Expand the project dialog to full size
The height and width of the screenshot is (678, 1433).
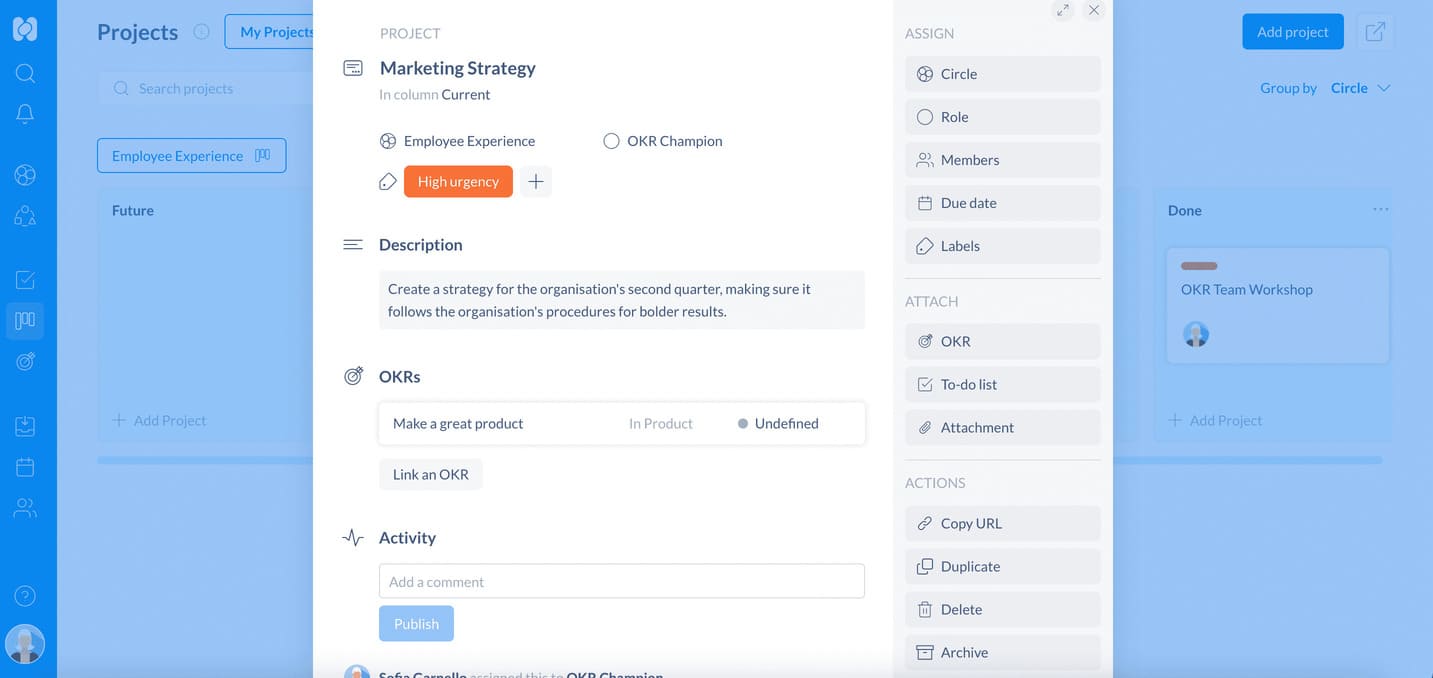1062,10
